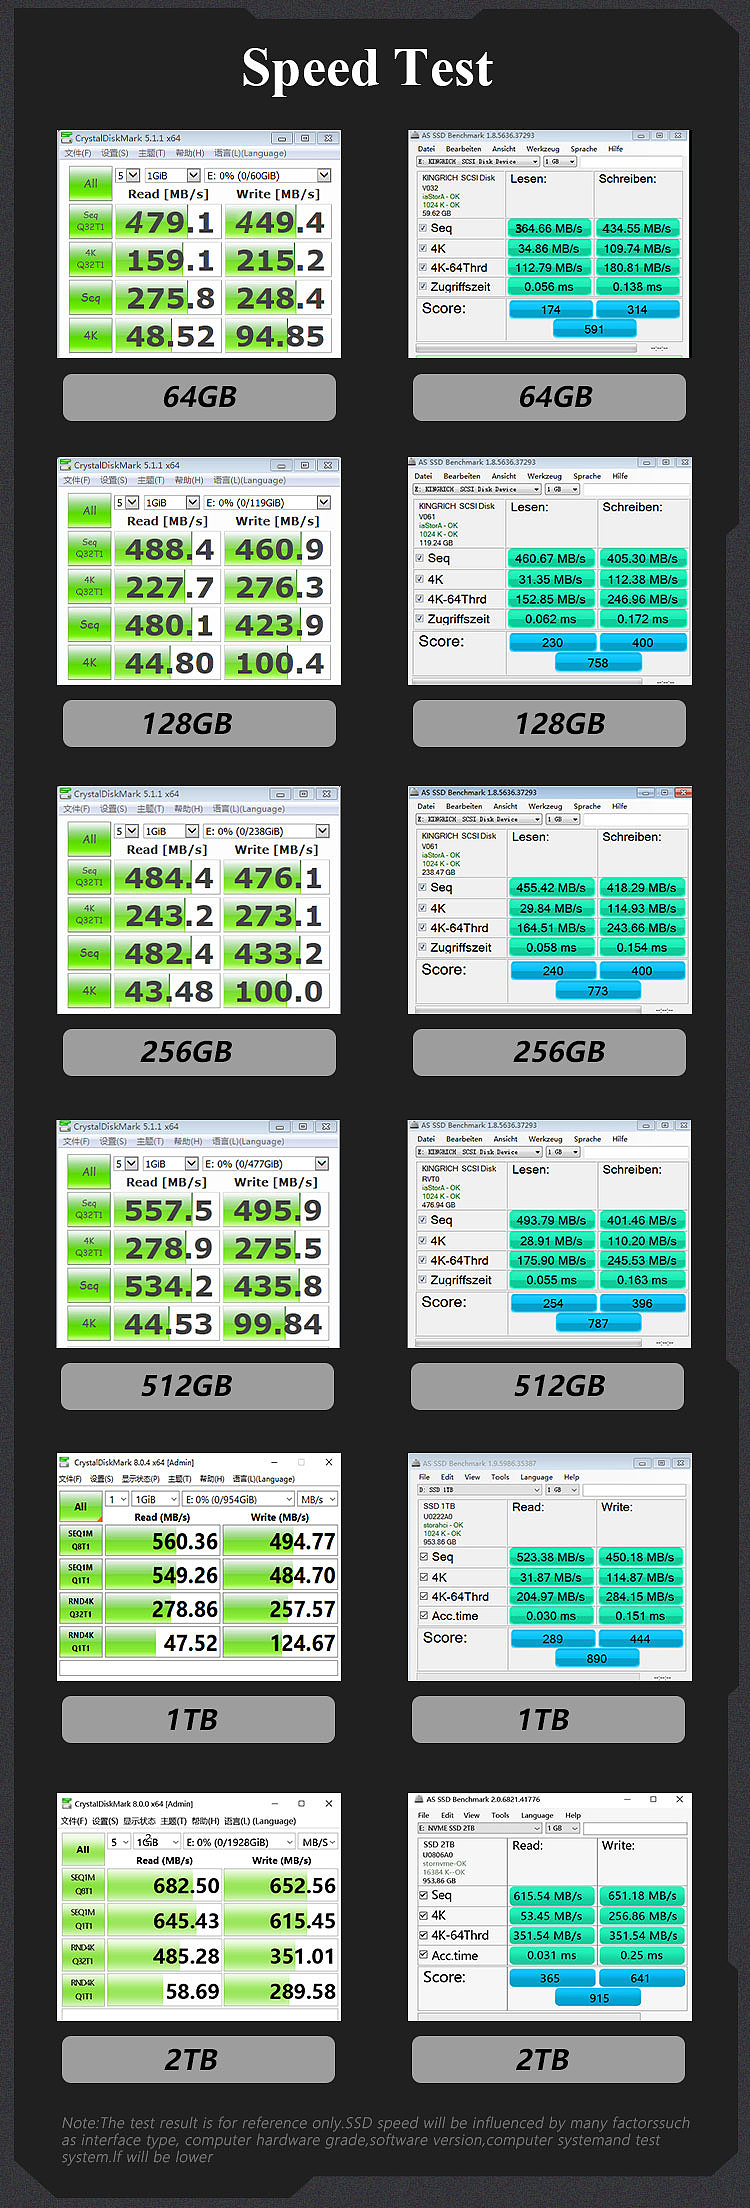
Task: Toggle Seq checkbox in 59.62 GB AS SSD window
Action: click(x=422, y=228)
